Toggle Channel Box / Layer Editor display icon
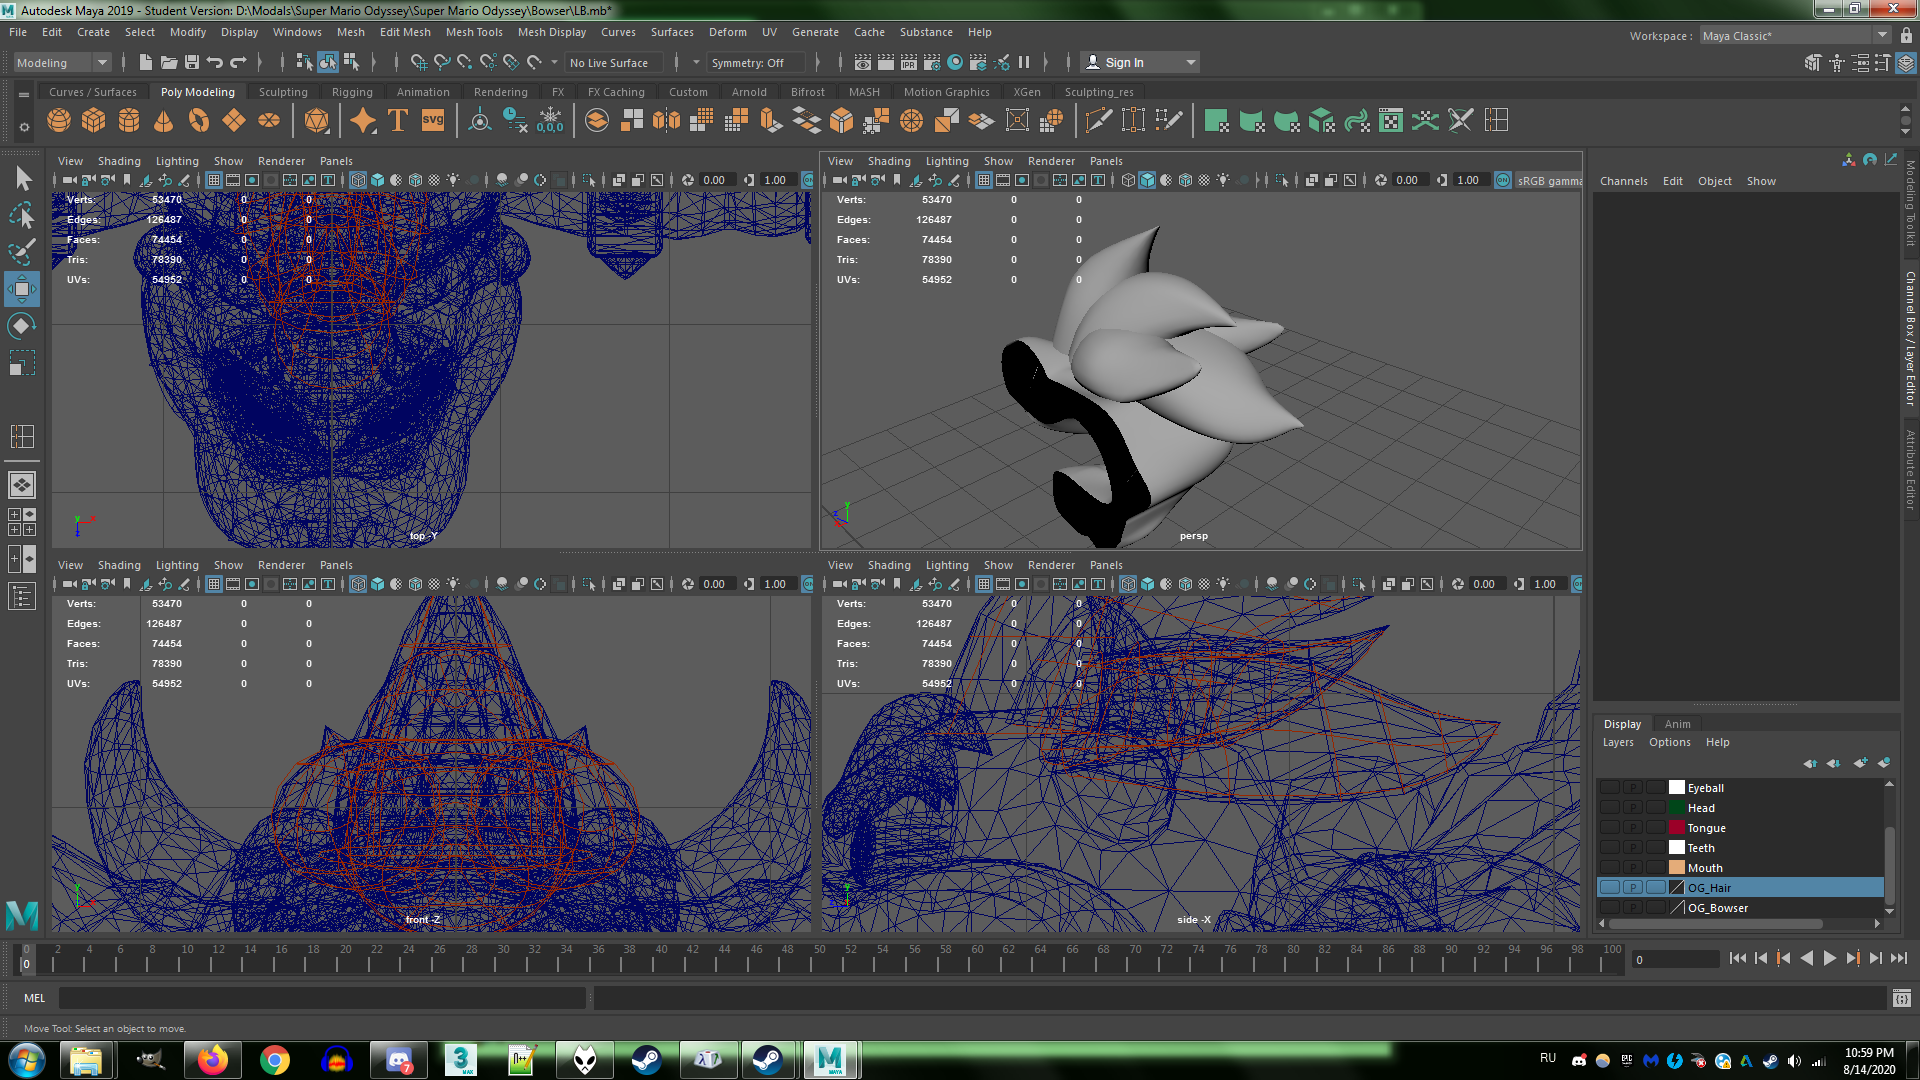Screen dimensions: 1920x1080 1906,62
